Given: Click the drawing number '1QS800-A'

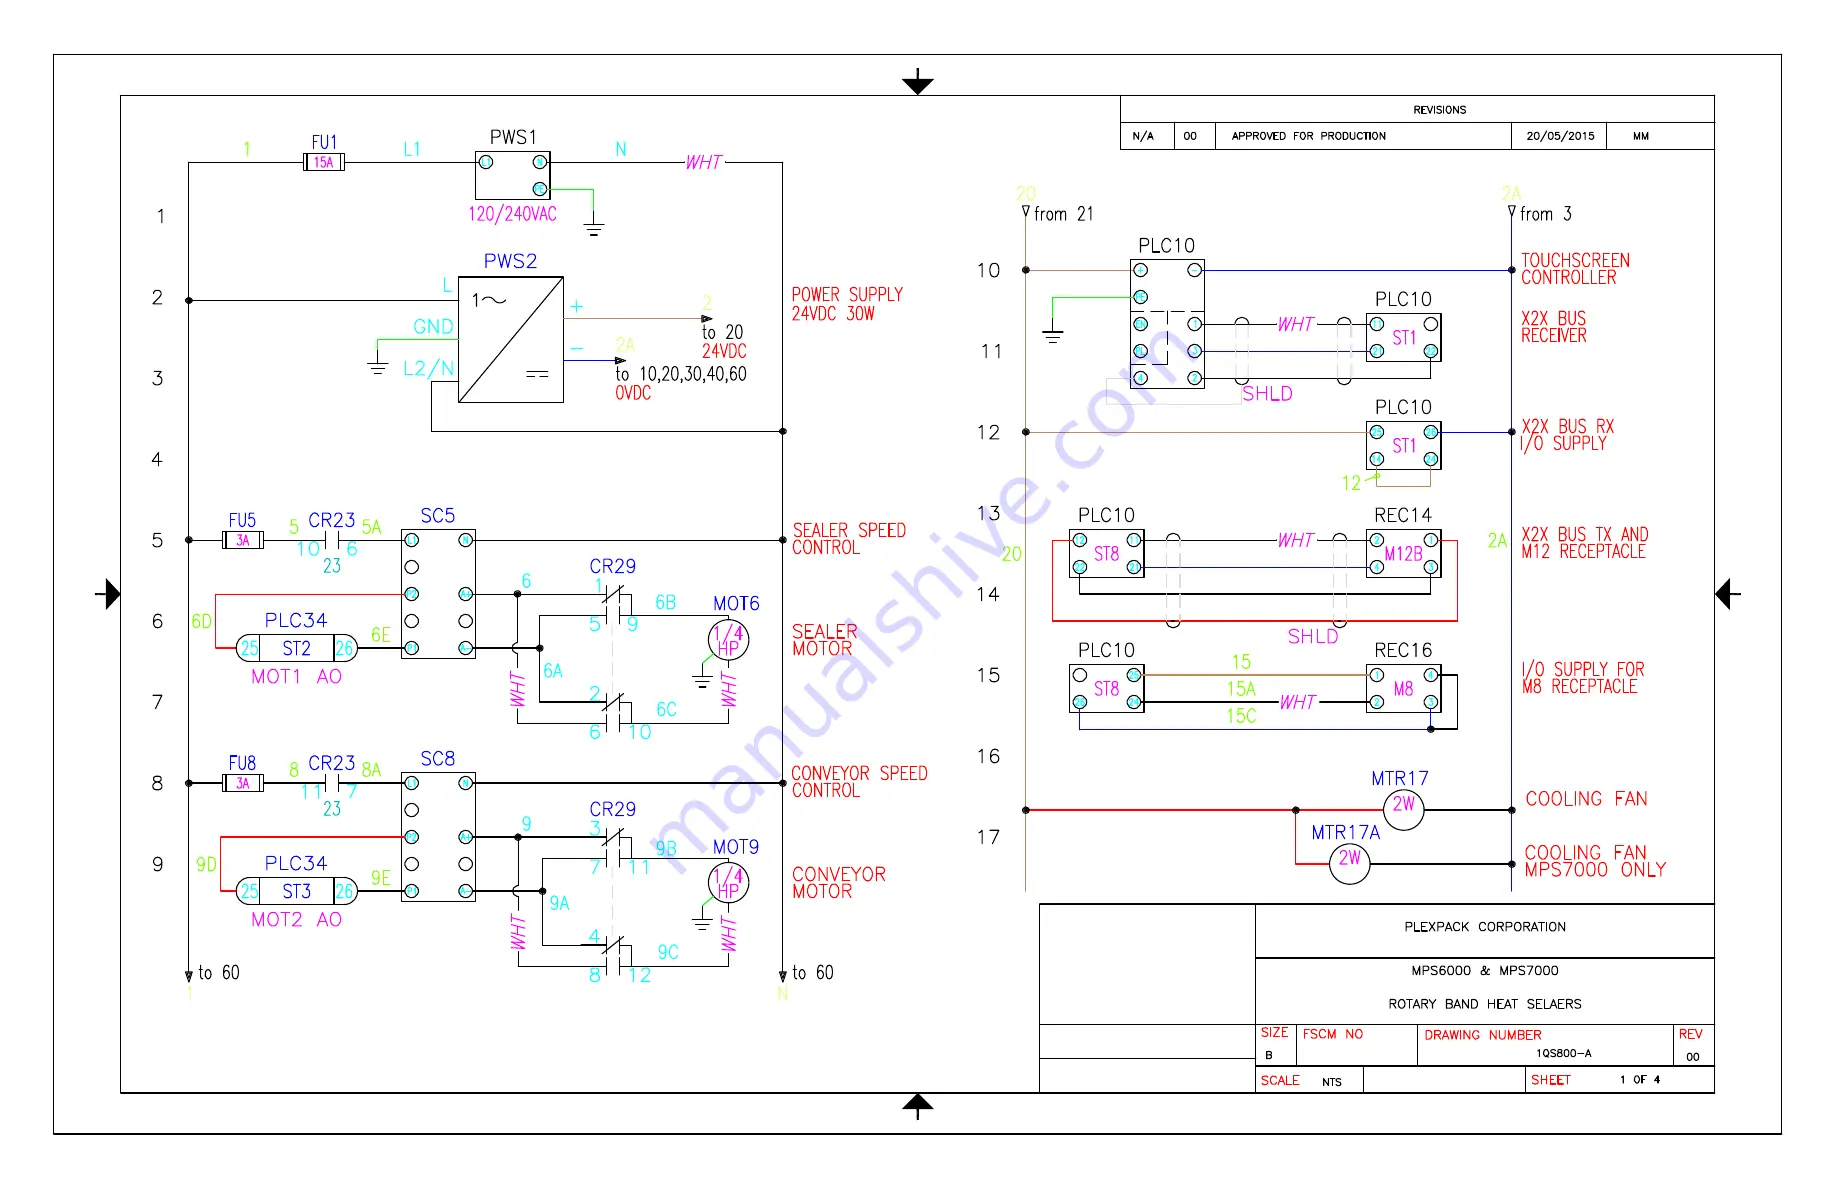Looking at the screenshot, I should 1564,1053.
